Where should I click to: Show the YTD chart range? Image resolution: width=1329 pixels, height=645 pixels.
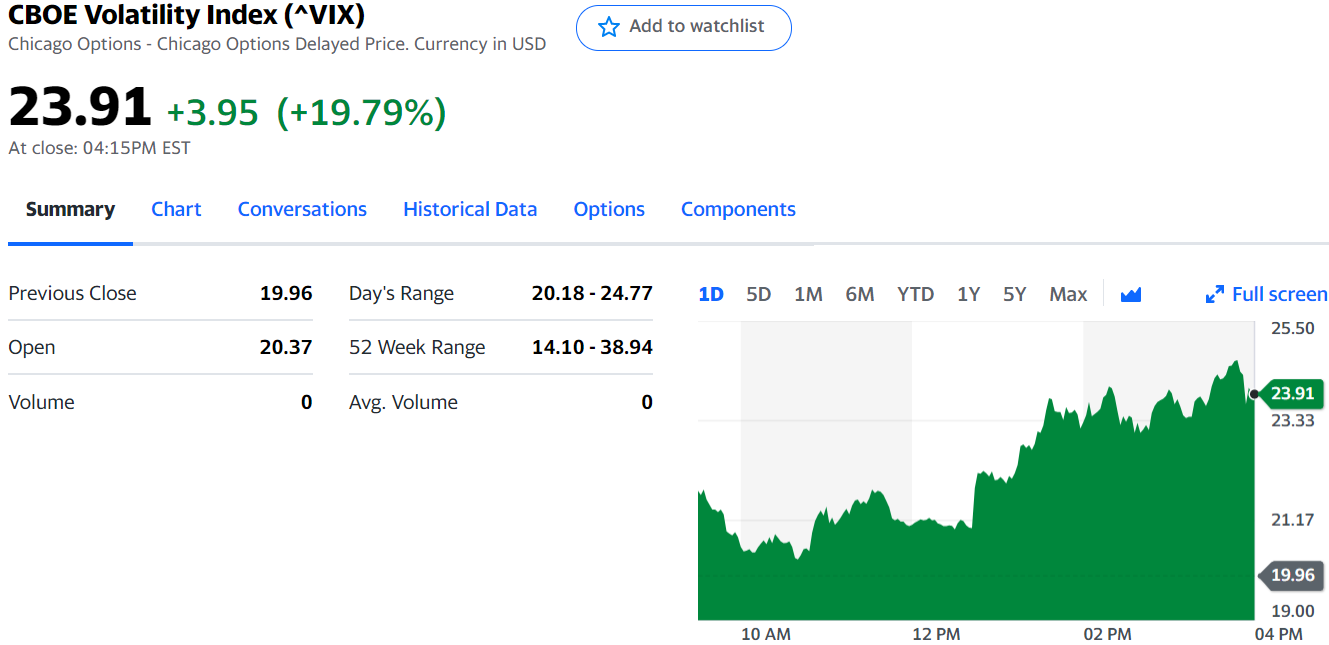point(915,294)
